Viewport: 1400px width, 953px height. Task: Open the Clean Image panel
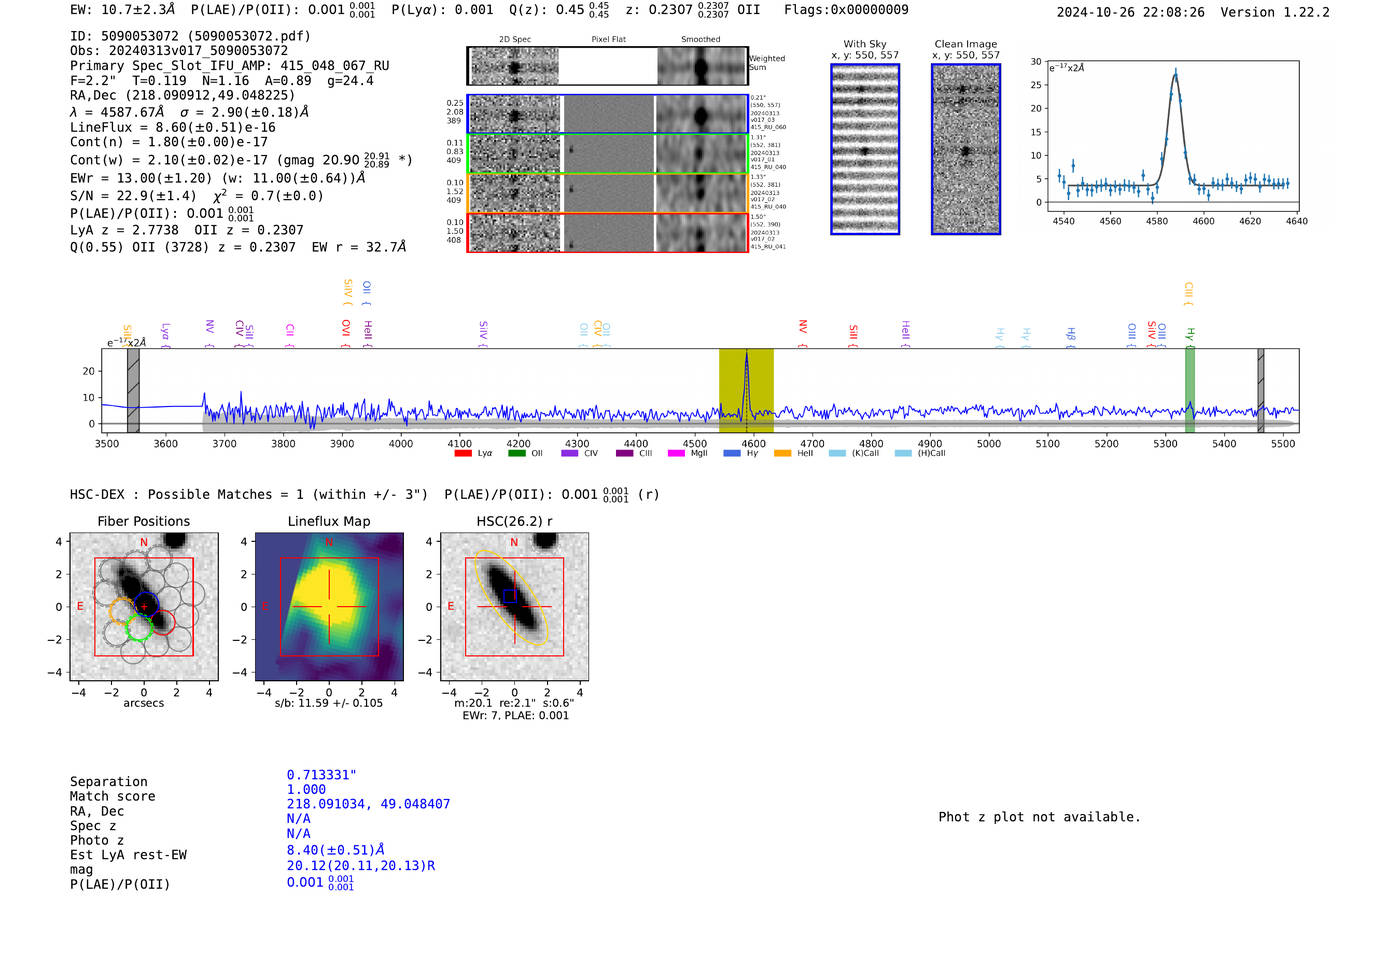966,149
